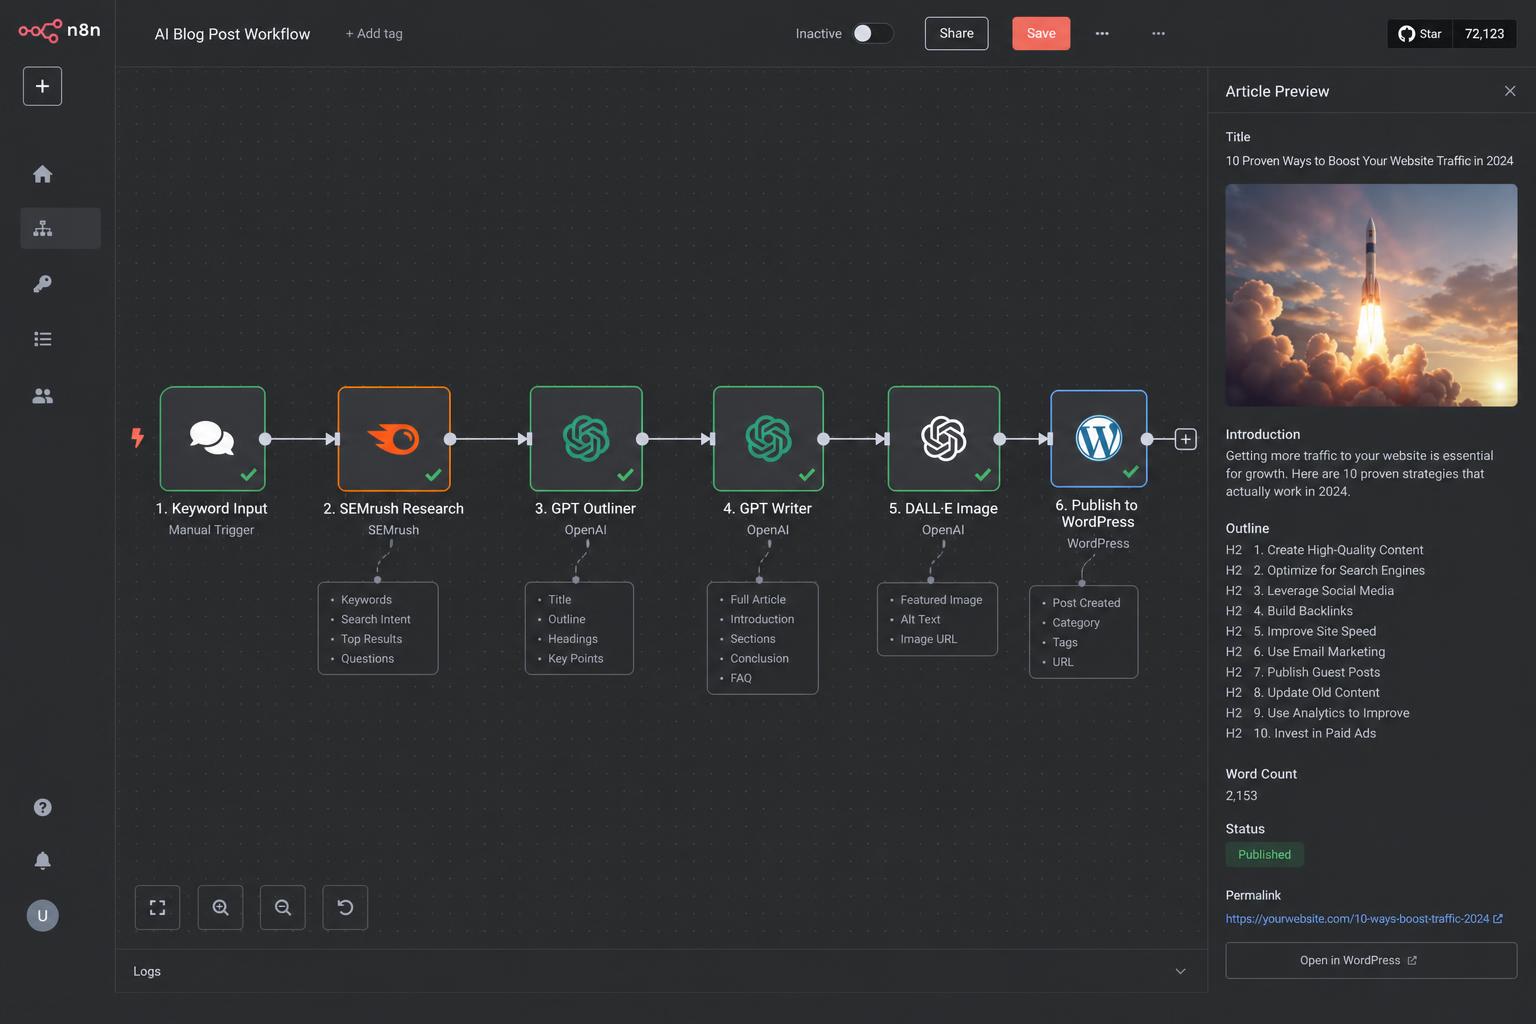
Task: Open the Users icon in sidebar
Action: tap(42, 396)
